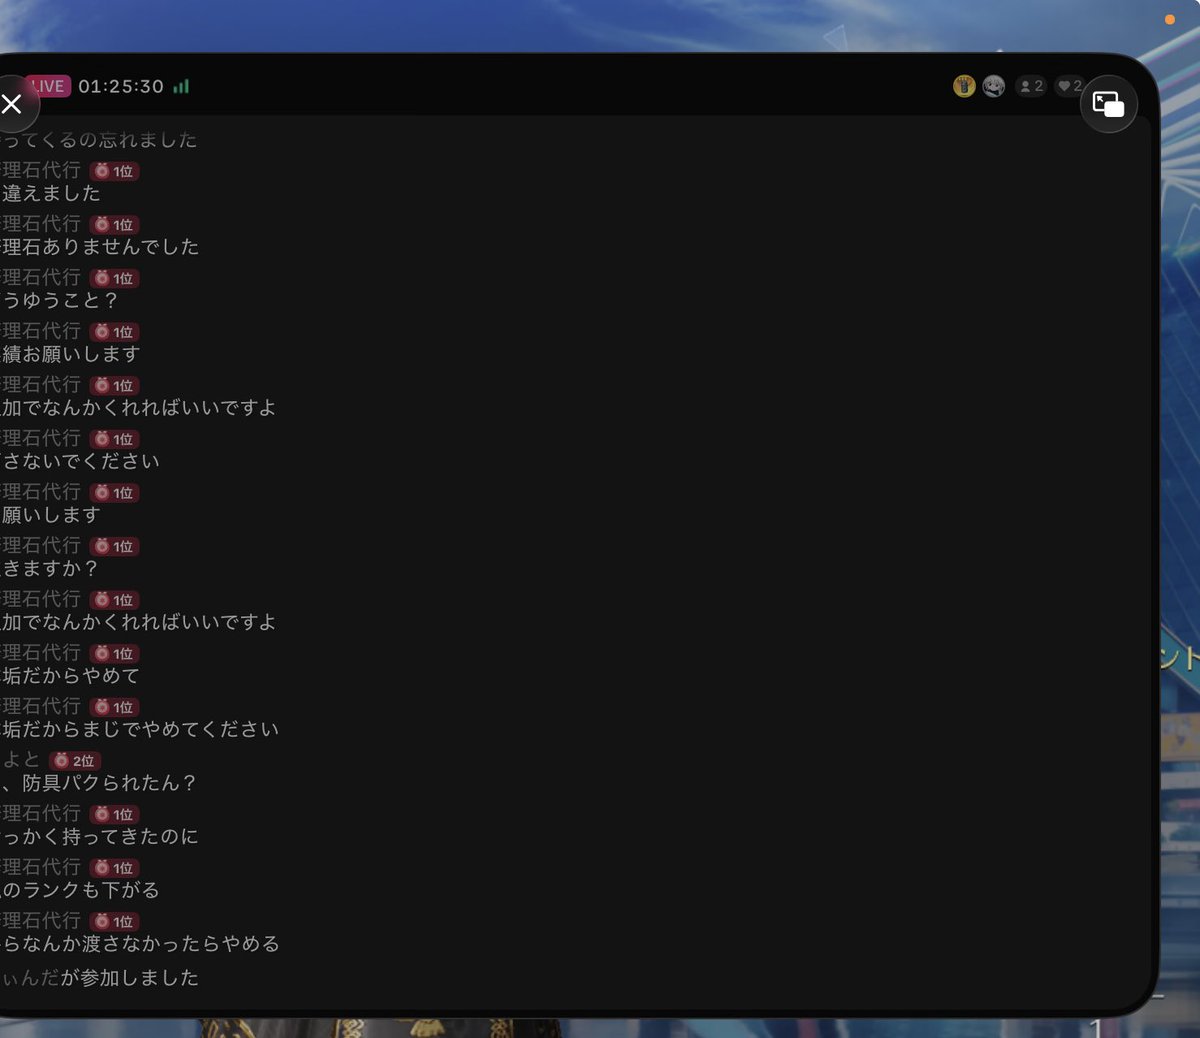
Task: Select the comment 理石ありませんでした
Action: click(100, 247)
